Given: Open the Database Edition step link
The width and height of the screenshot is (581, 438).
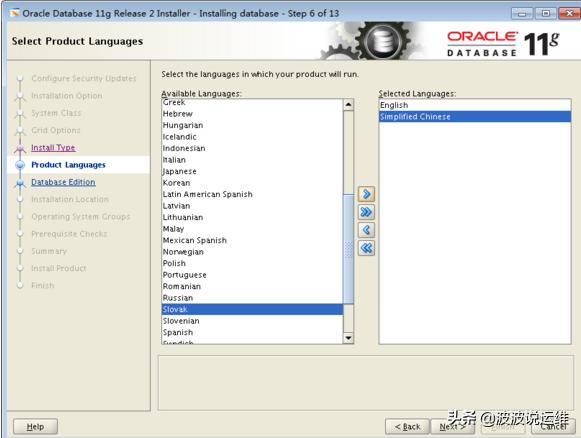Looking at the screenshot, I should click(x=63, y=182).
